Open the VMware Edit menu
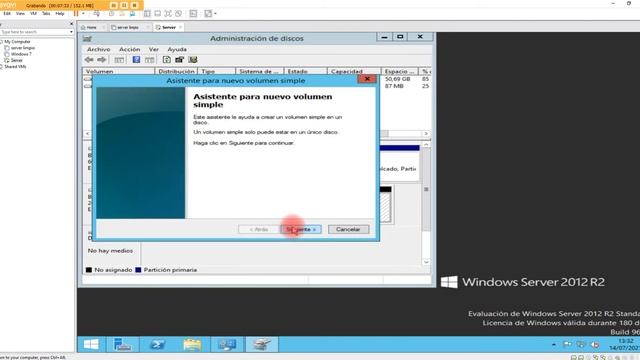 (x=7, y=13)
